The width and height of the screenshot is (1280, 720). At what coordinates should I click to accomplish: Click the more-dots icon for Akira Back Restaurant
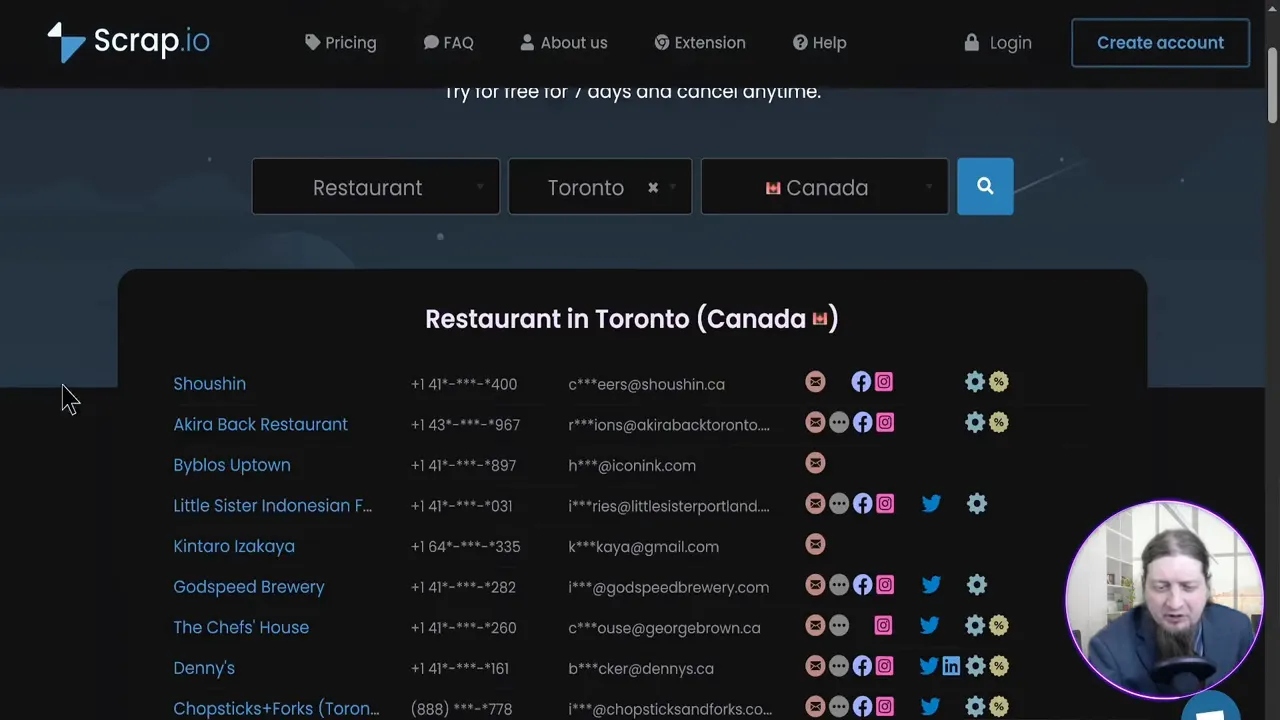[839, 423]
